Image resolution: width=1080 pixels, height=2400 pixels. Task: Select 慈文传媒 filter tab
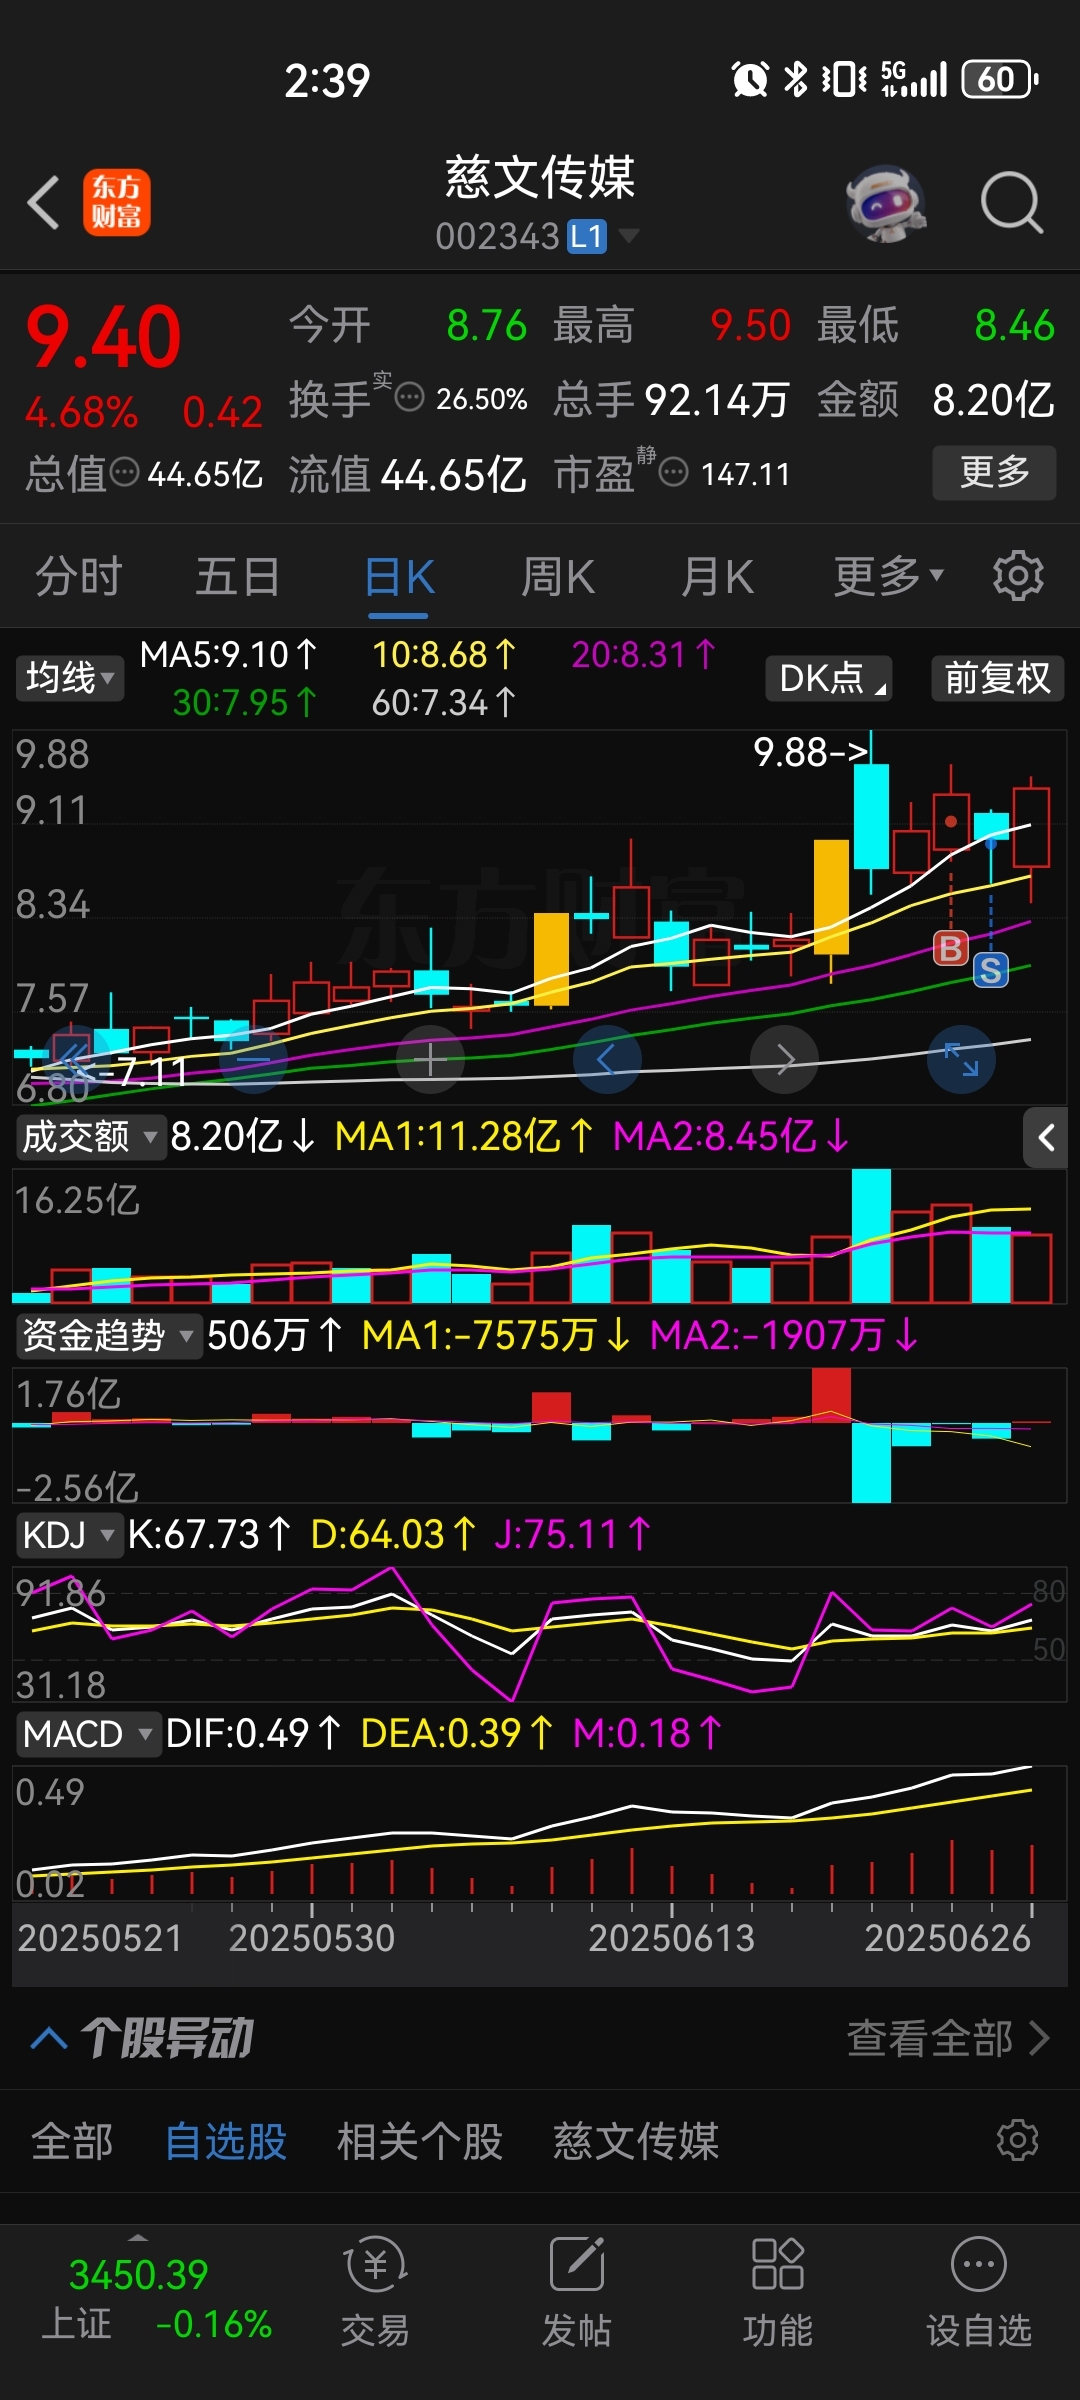point(636,2141)
